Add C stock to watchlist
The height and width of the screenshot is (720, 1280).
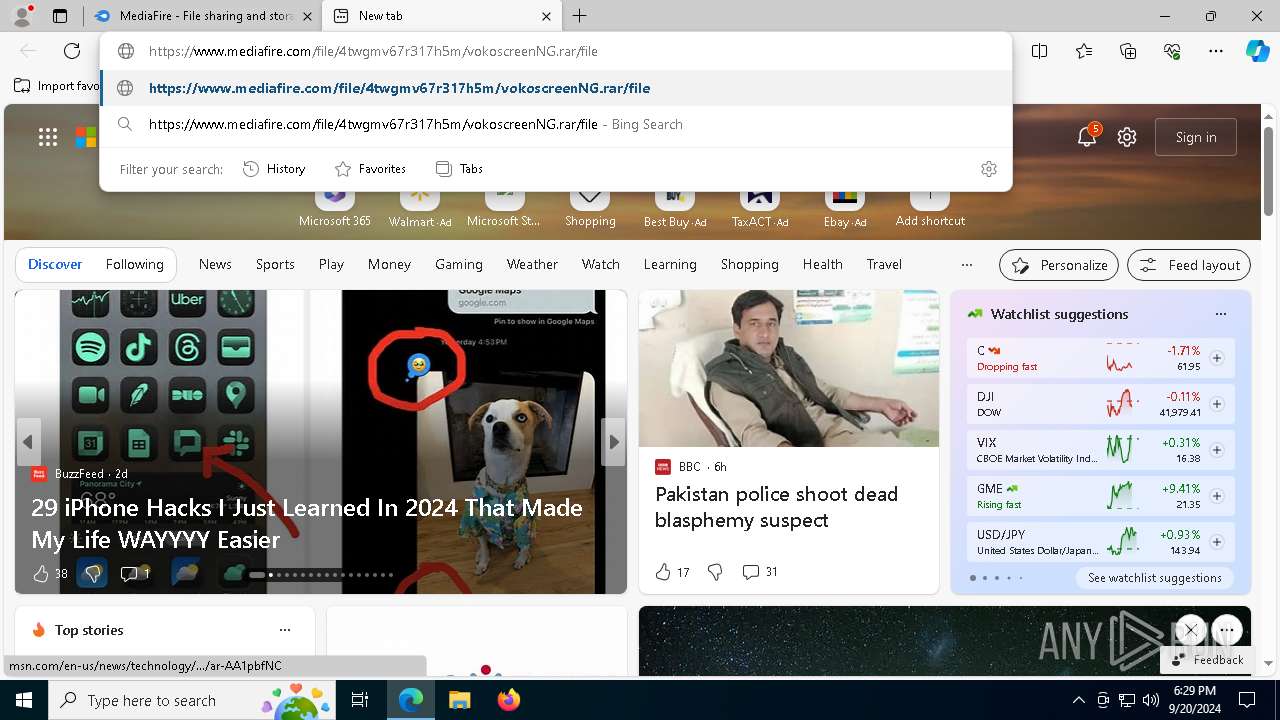pyautogui.click(x=1217, y=358)
